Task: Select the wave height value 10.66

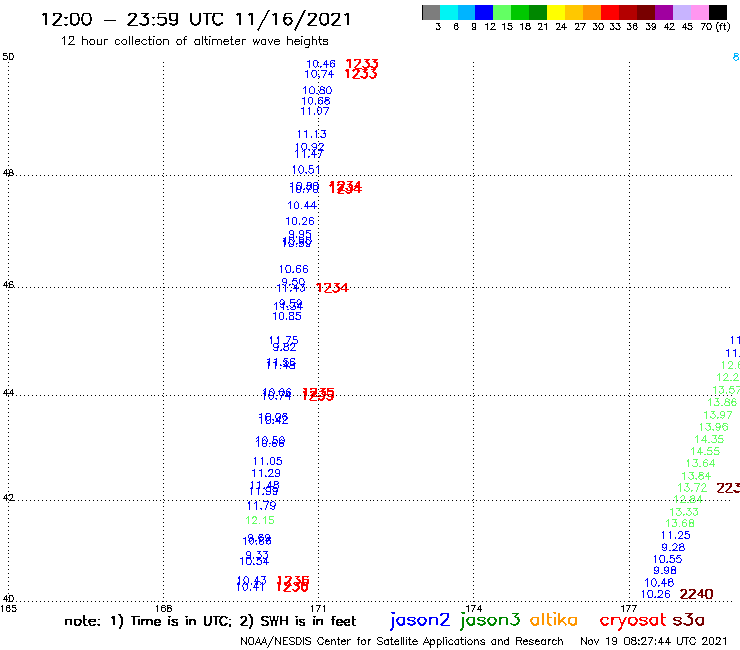Action: point(294,269)
